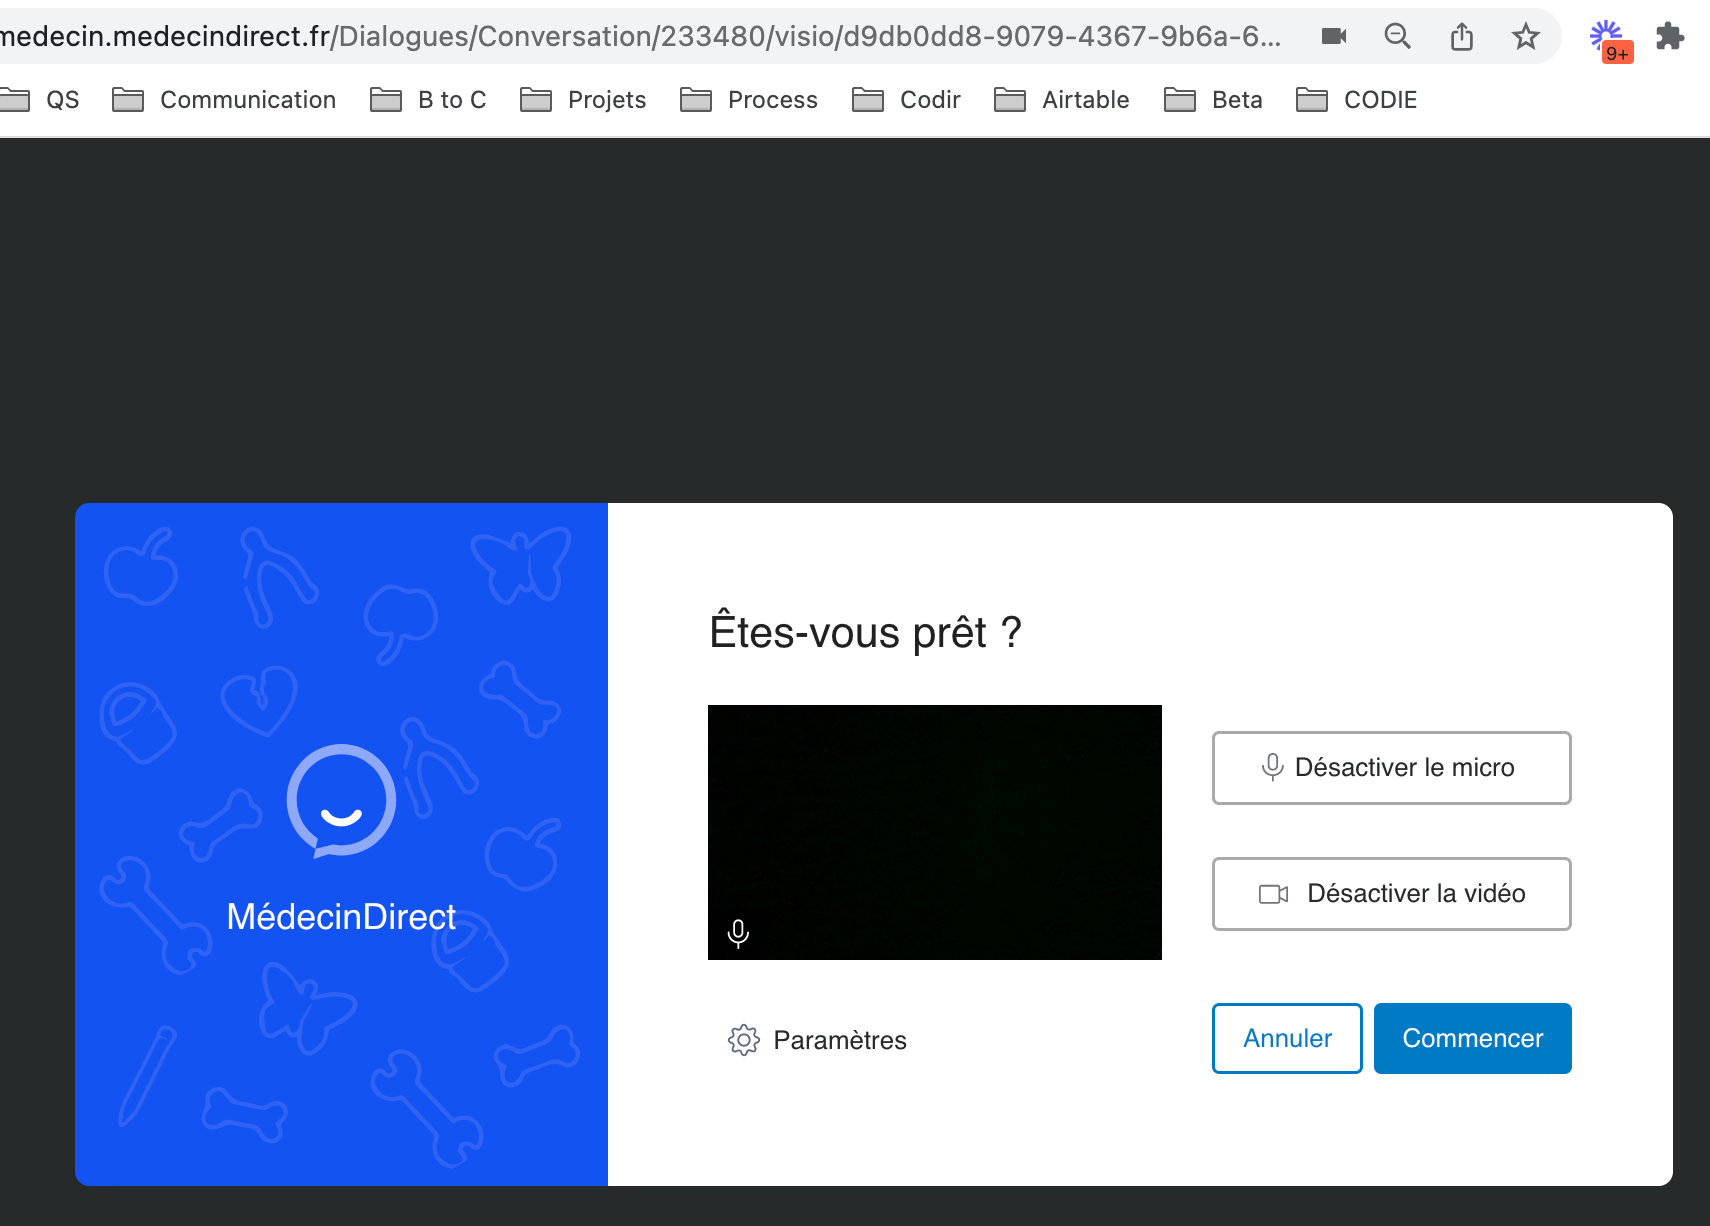Image resolution: width=1710 pixels, height=1226 pixels.
Task: Click the black video preview area
Action: click(x=934, y=820)
